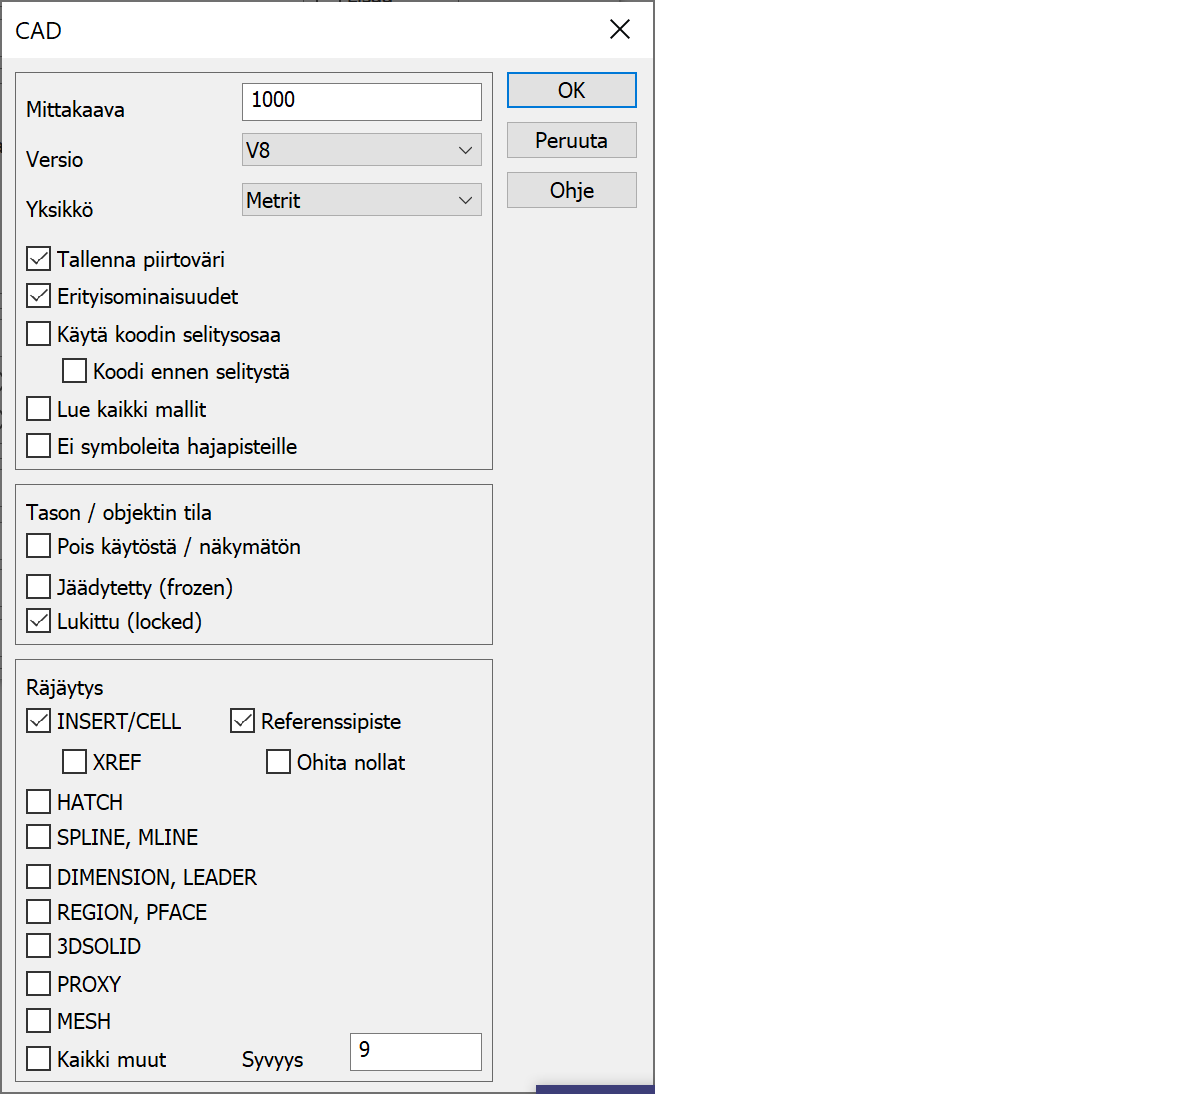Image resolution: width=1200 pixels, height=1094 pixels.
Task: Expand the Yksikkö unit dropdown
Action: click(x=361, y=200)
